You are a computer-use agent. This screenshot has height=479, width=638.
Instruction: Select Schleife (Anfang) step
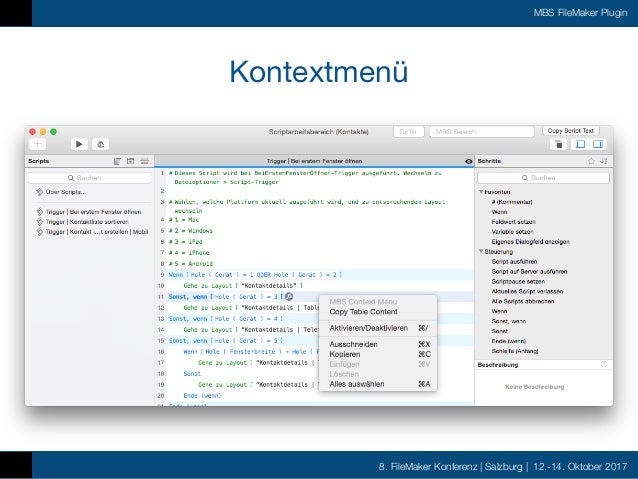[515, 351]
